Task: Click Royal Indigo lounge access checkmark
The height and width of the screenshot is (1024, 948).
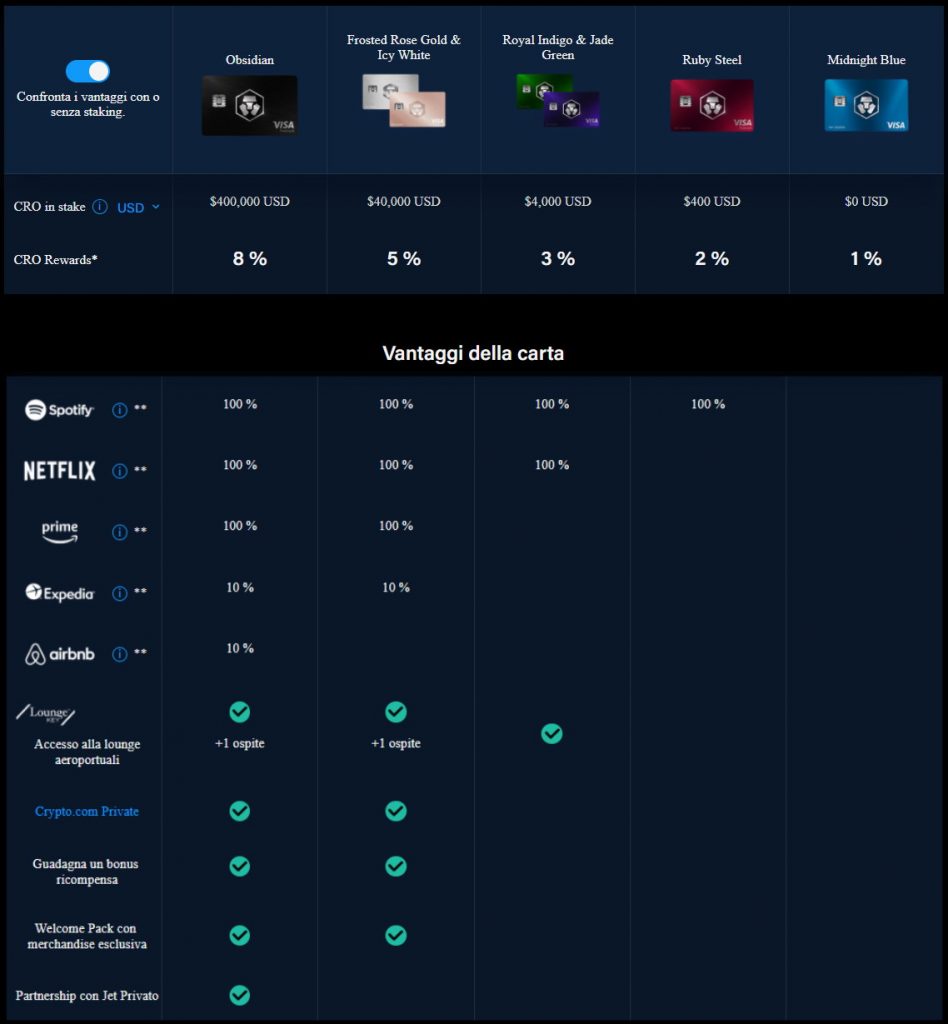Action: 552,734
